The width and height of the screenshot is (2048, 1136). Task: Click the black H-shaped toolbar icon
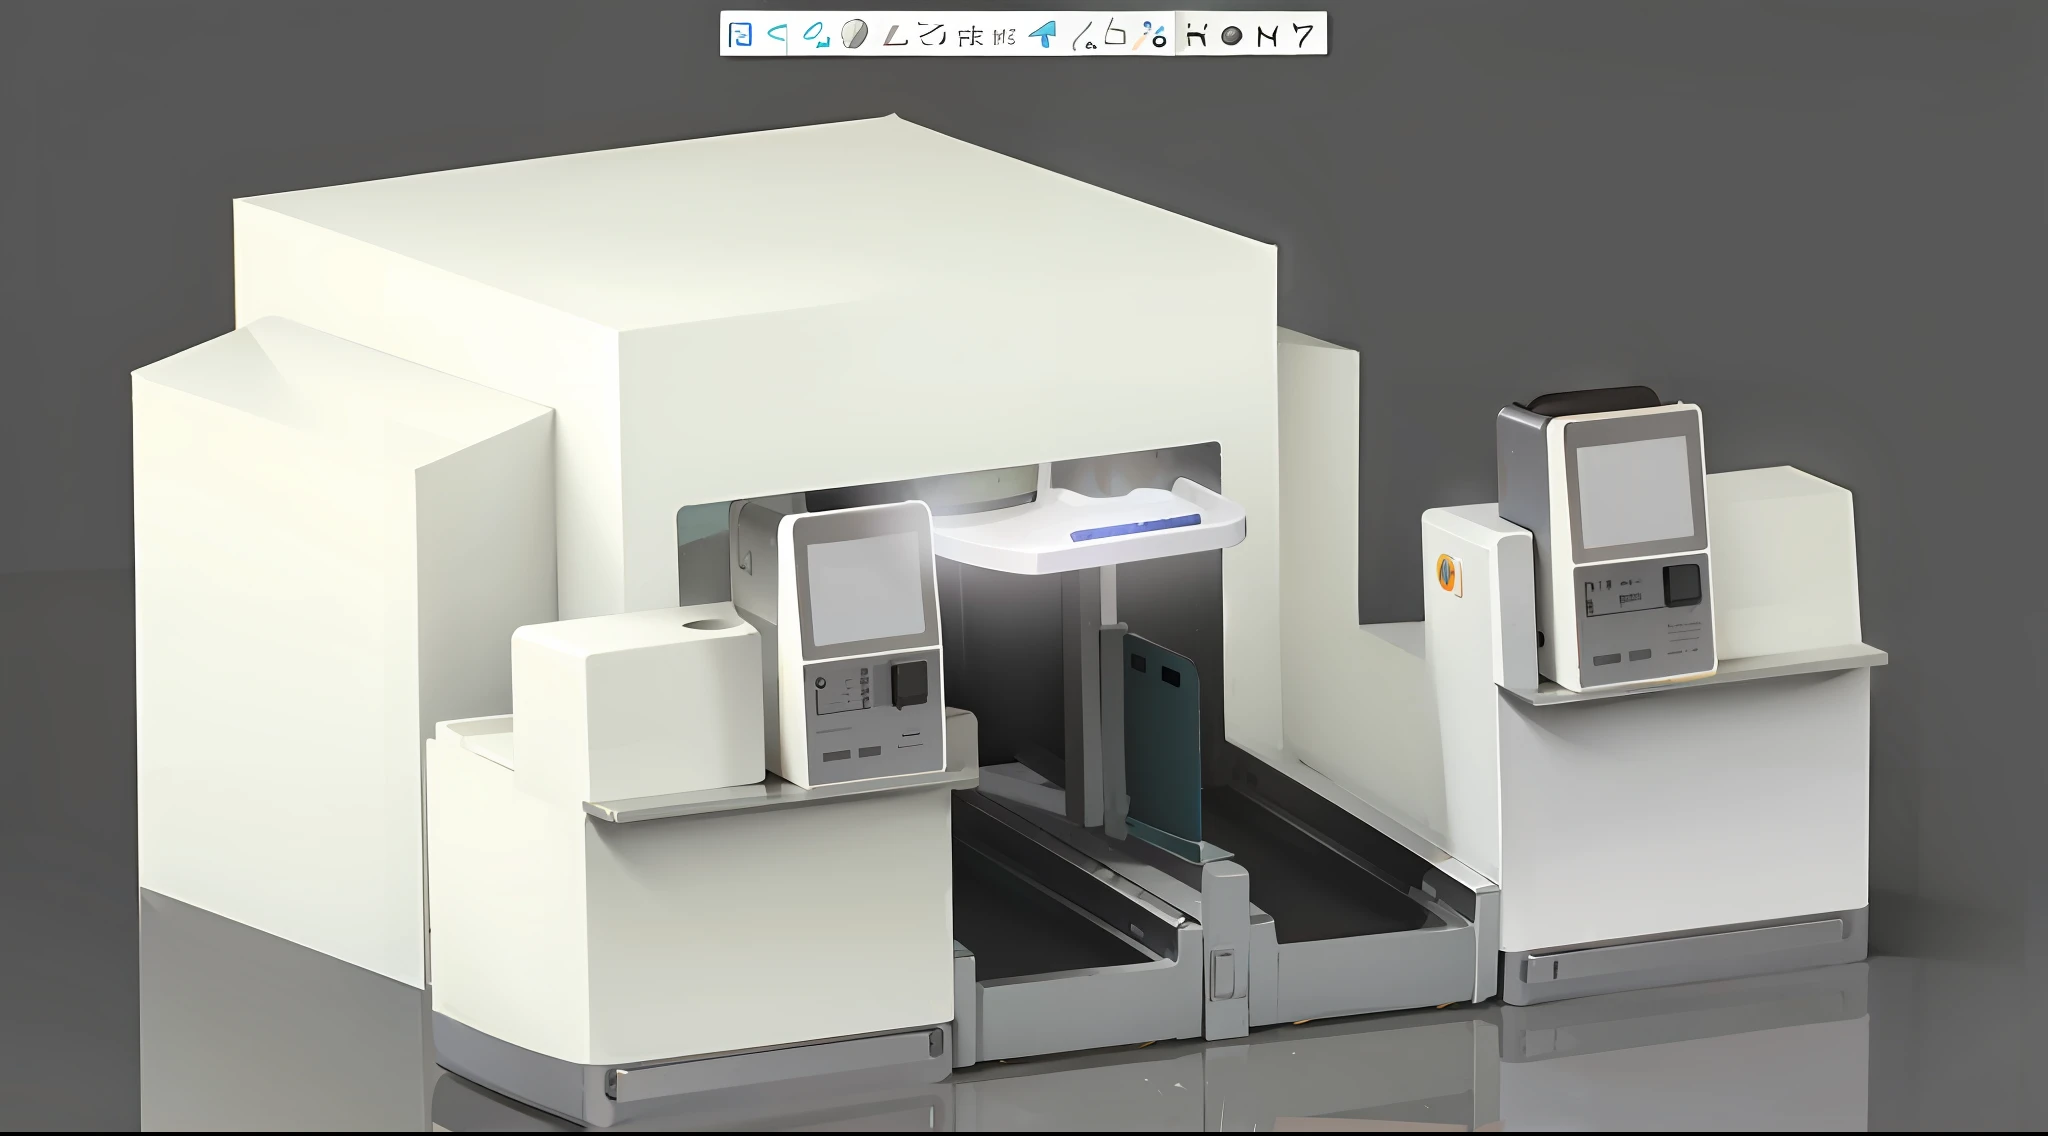(1196, 35)
